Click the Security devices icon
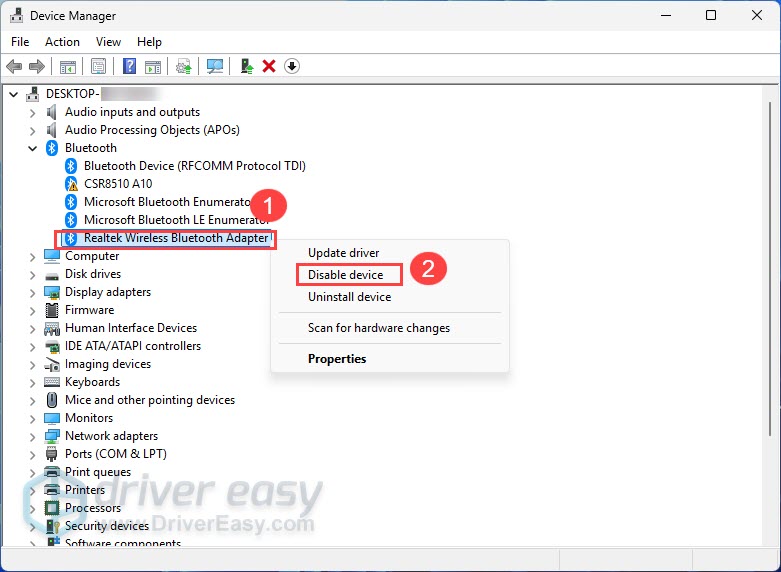This screenshot has height=572, width=781. [52, 526]
